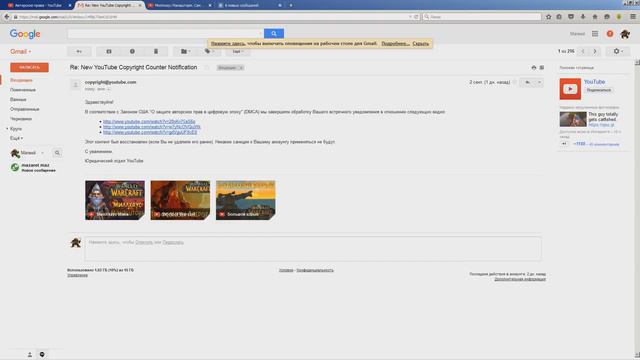The image size is (640, 360).
Task: Click Подробнее link in notification banner
Action: [395, 43]
